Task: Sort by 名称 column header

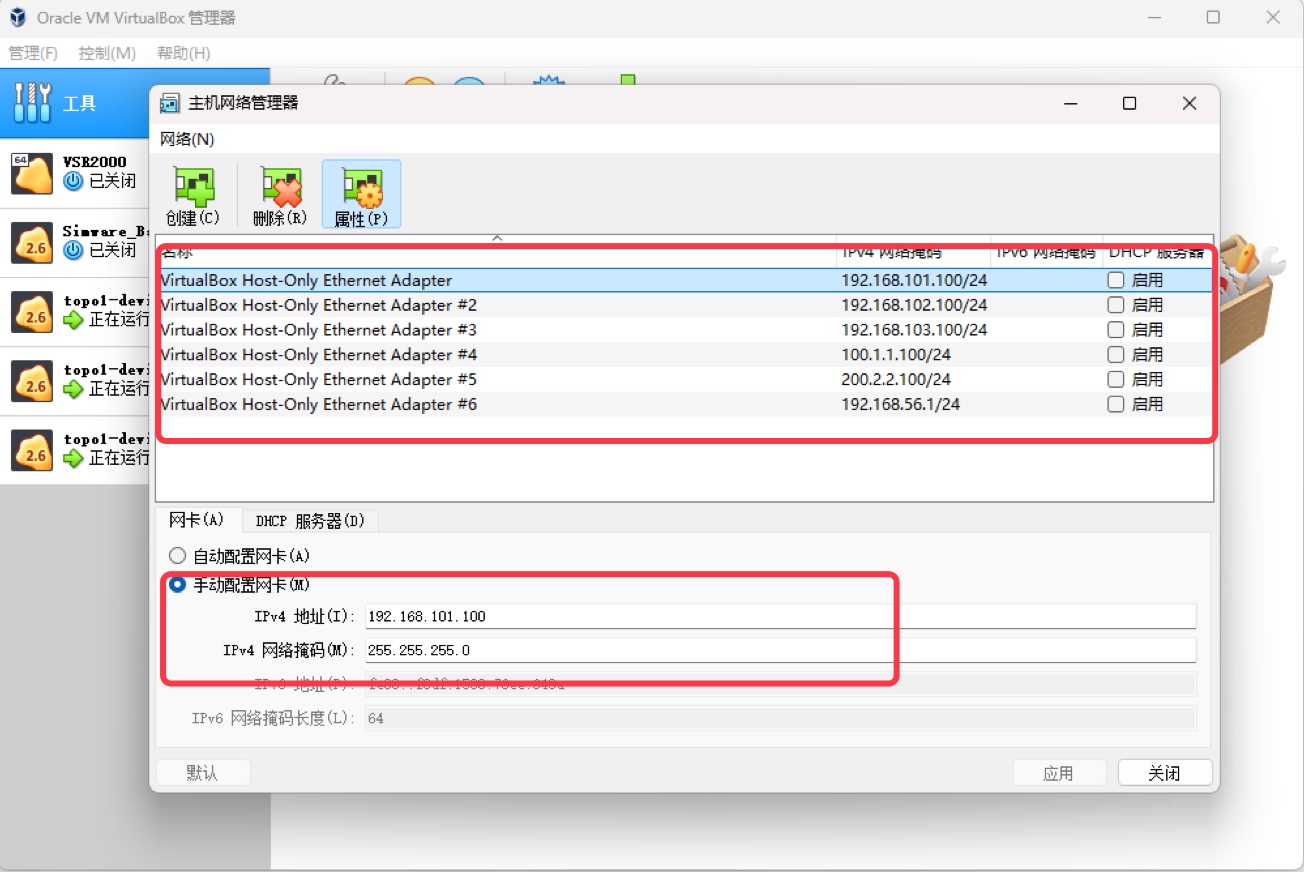Action: point(496,253)
